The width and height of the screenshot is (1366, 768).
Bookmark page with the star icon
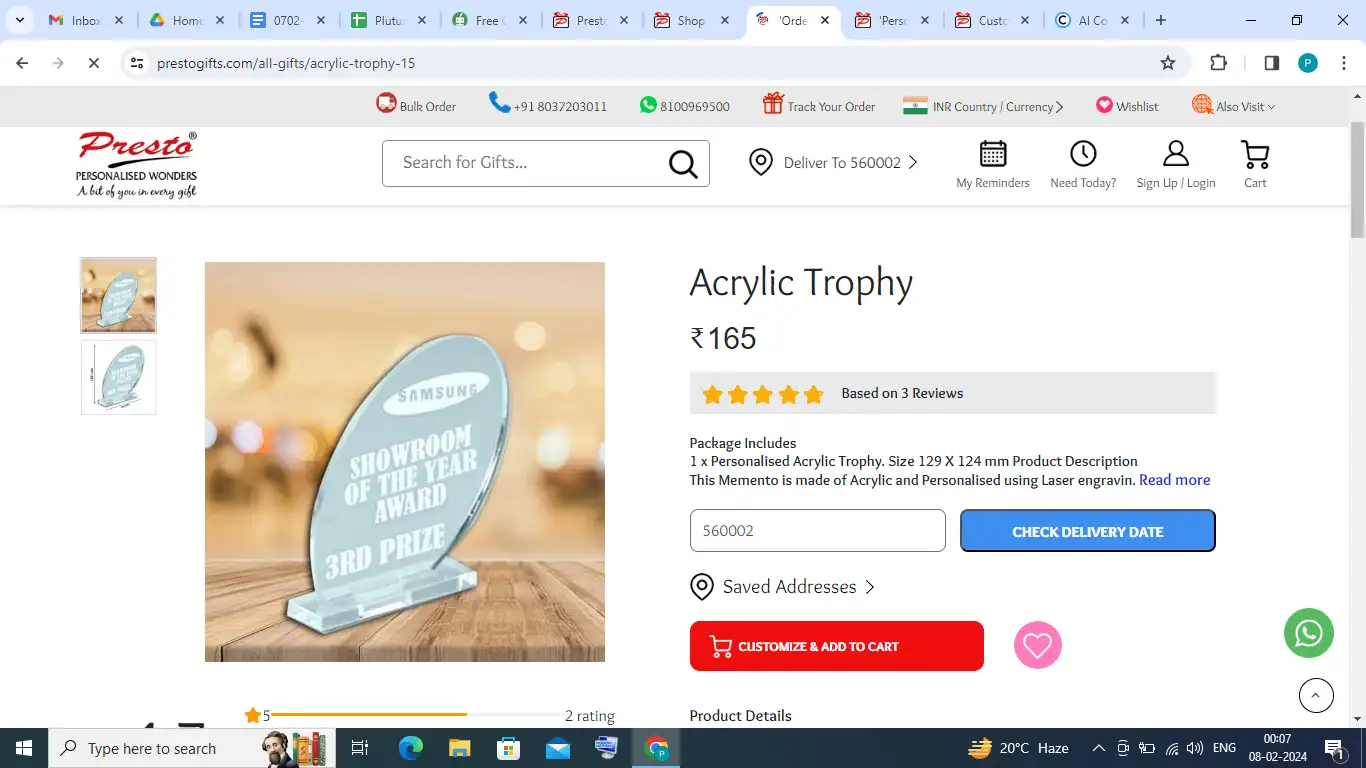coord(1168,63)
